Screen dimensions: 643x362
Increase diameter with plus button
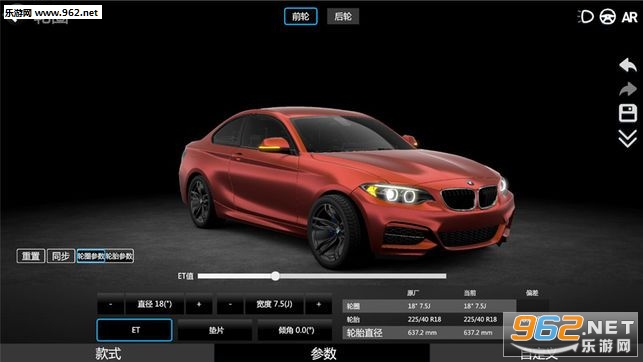pos(199,304)
